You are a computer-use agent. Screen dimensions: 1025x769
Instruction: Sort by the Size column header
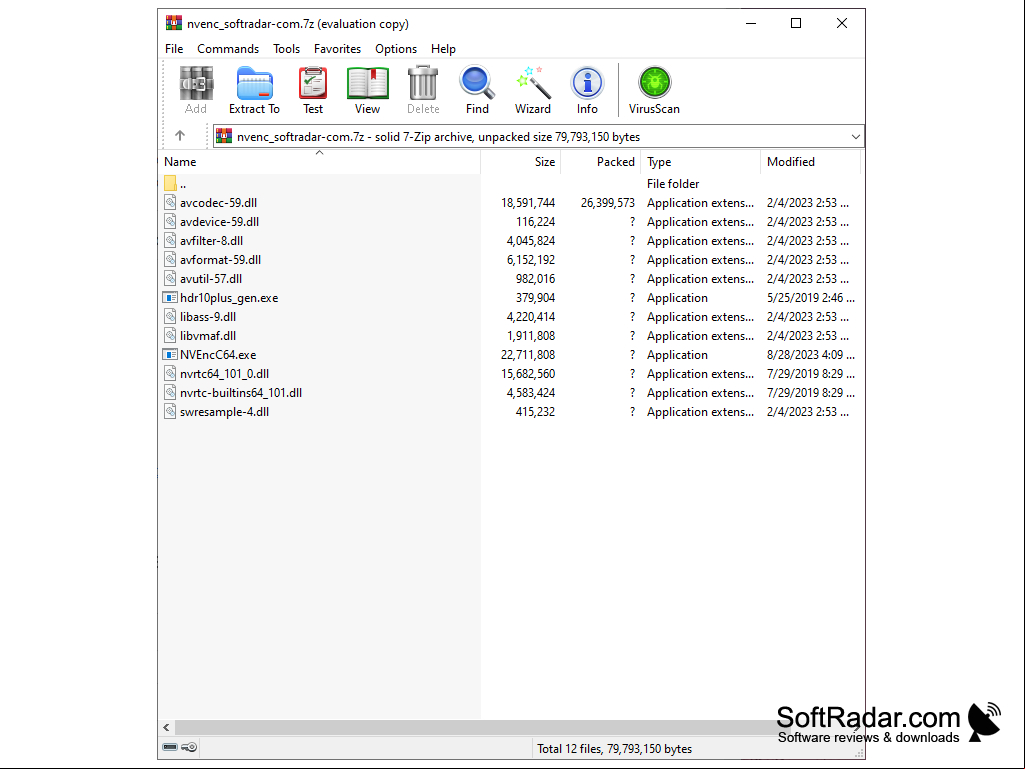pyautogui.click(x=520, y=162)
